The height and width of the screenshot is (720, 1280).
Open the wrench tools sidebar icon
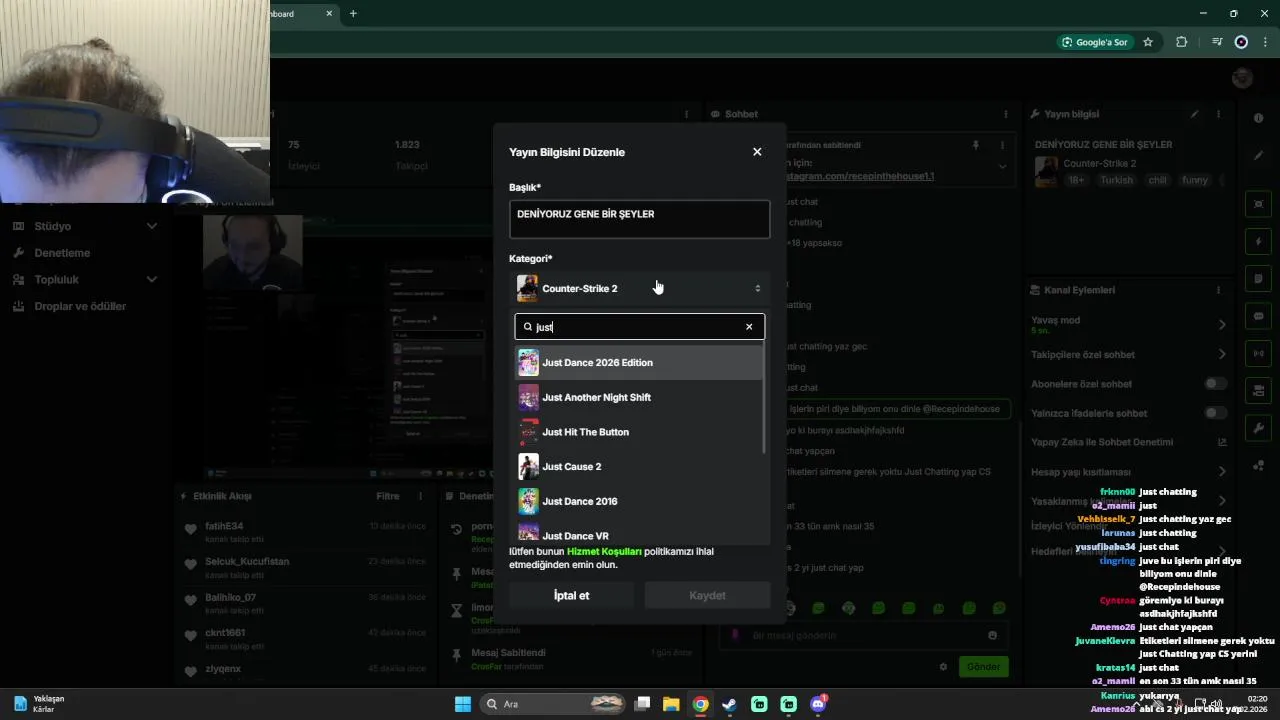coord(1258,428)
